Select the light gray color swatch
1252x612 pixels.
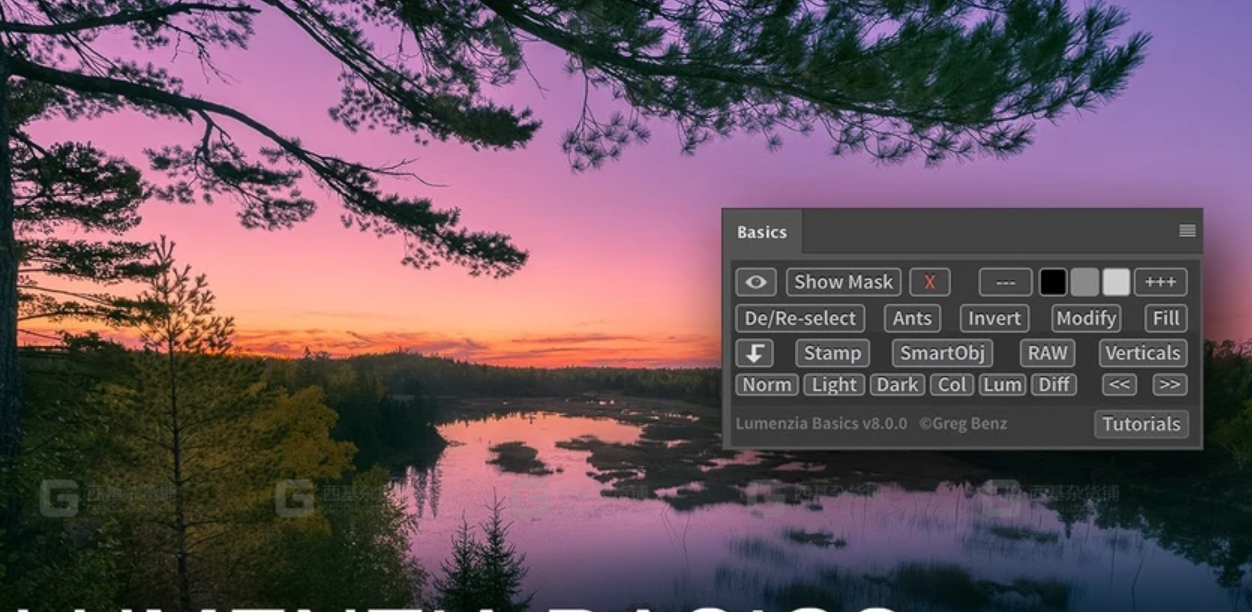1116,282
